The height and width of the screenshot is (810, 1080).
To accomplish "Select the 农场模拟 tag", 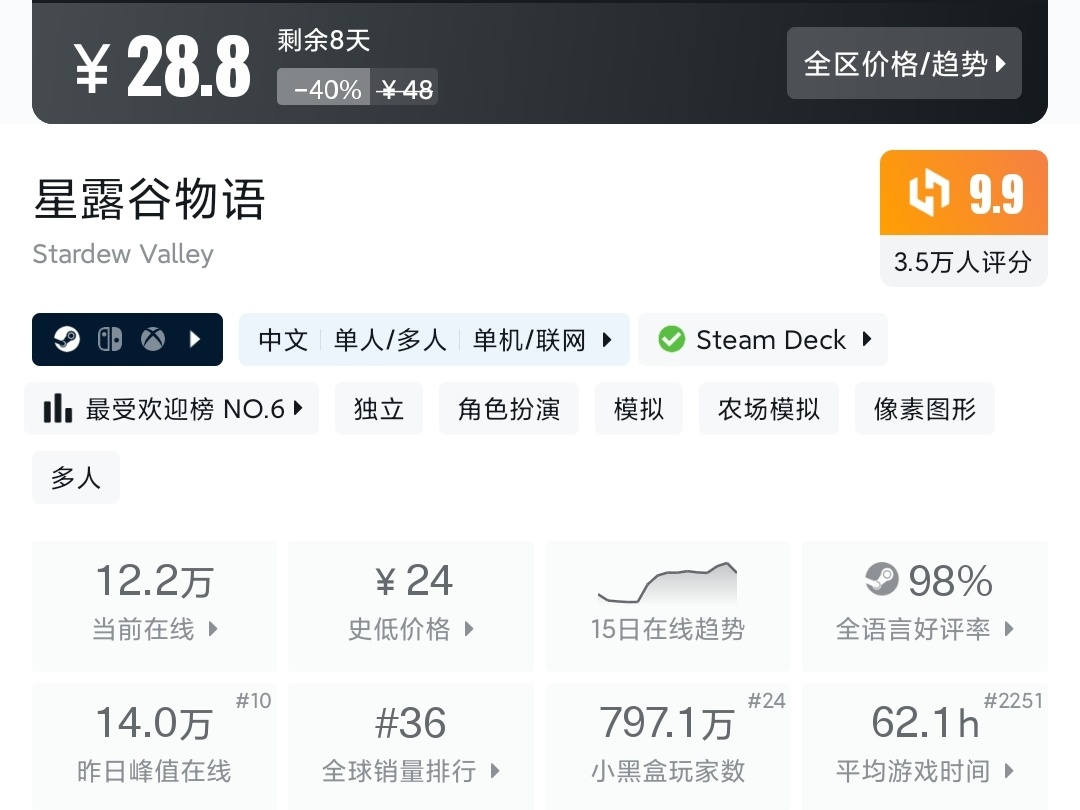I will coord(769,409).
